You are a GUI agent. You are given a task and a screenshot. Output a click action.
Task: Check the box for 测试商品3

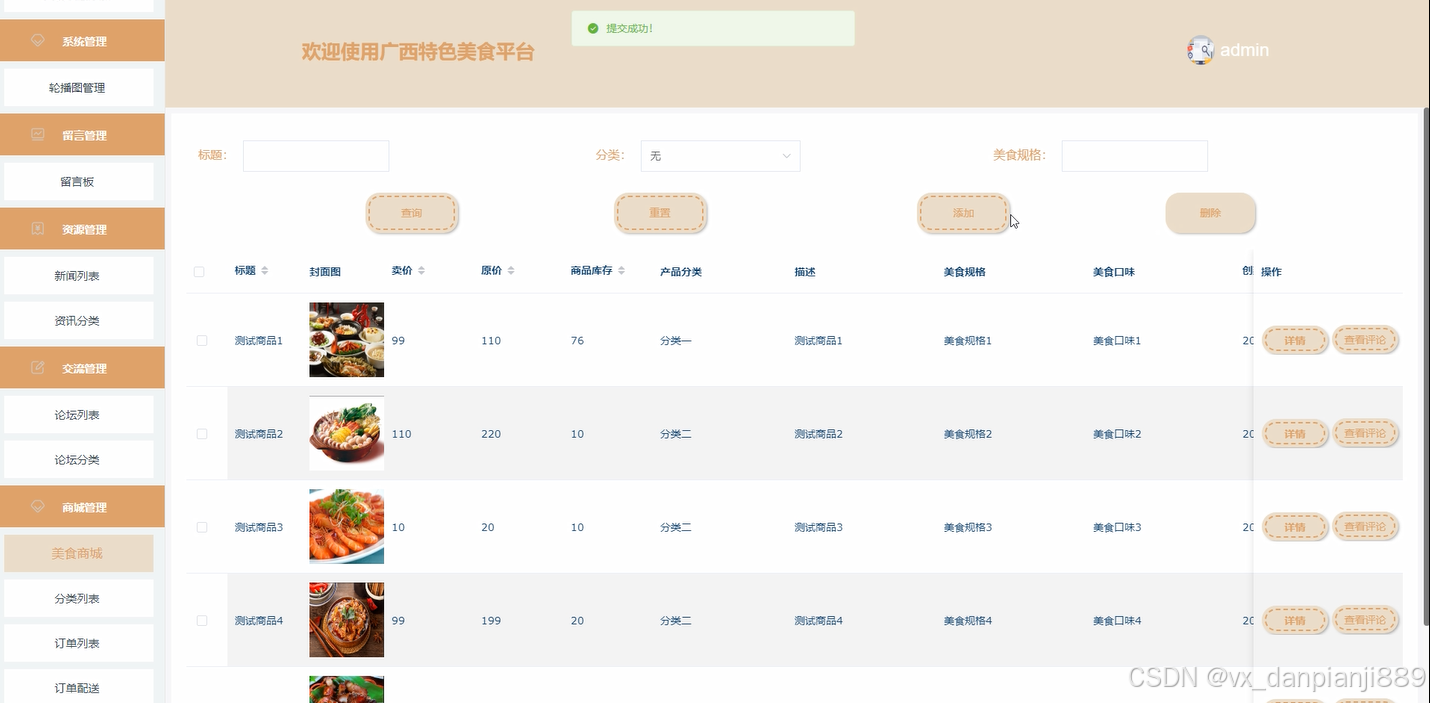(202, 527)
